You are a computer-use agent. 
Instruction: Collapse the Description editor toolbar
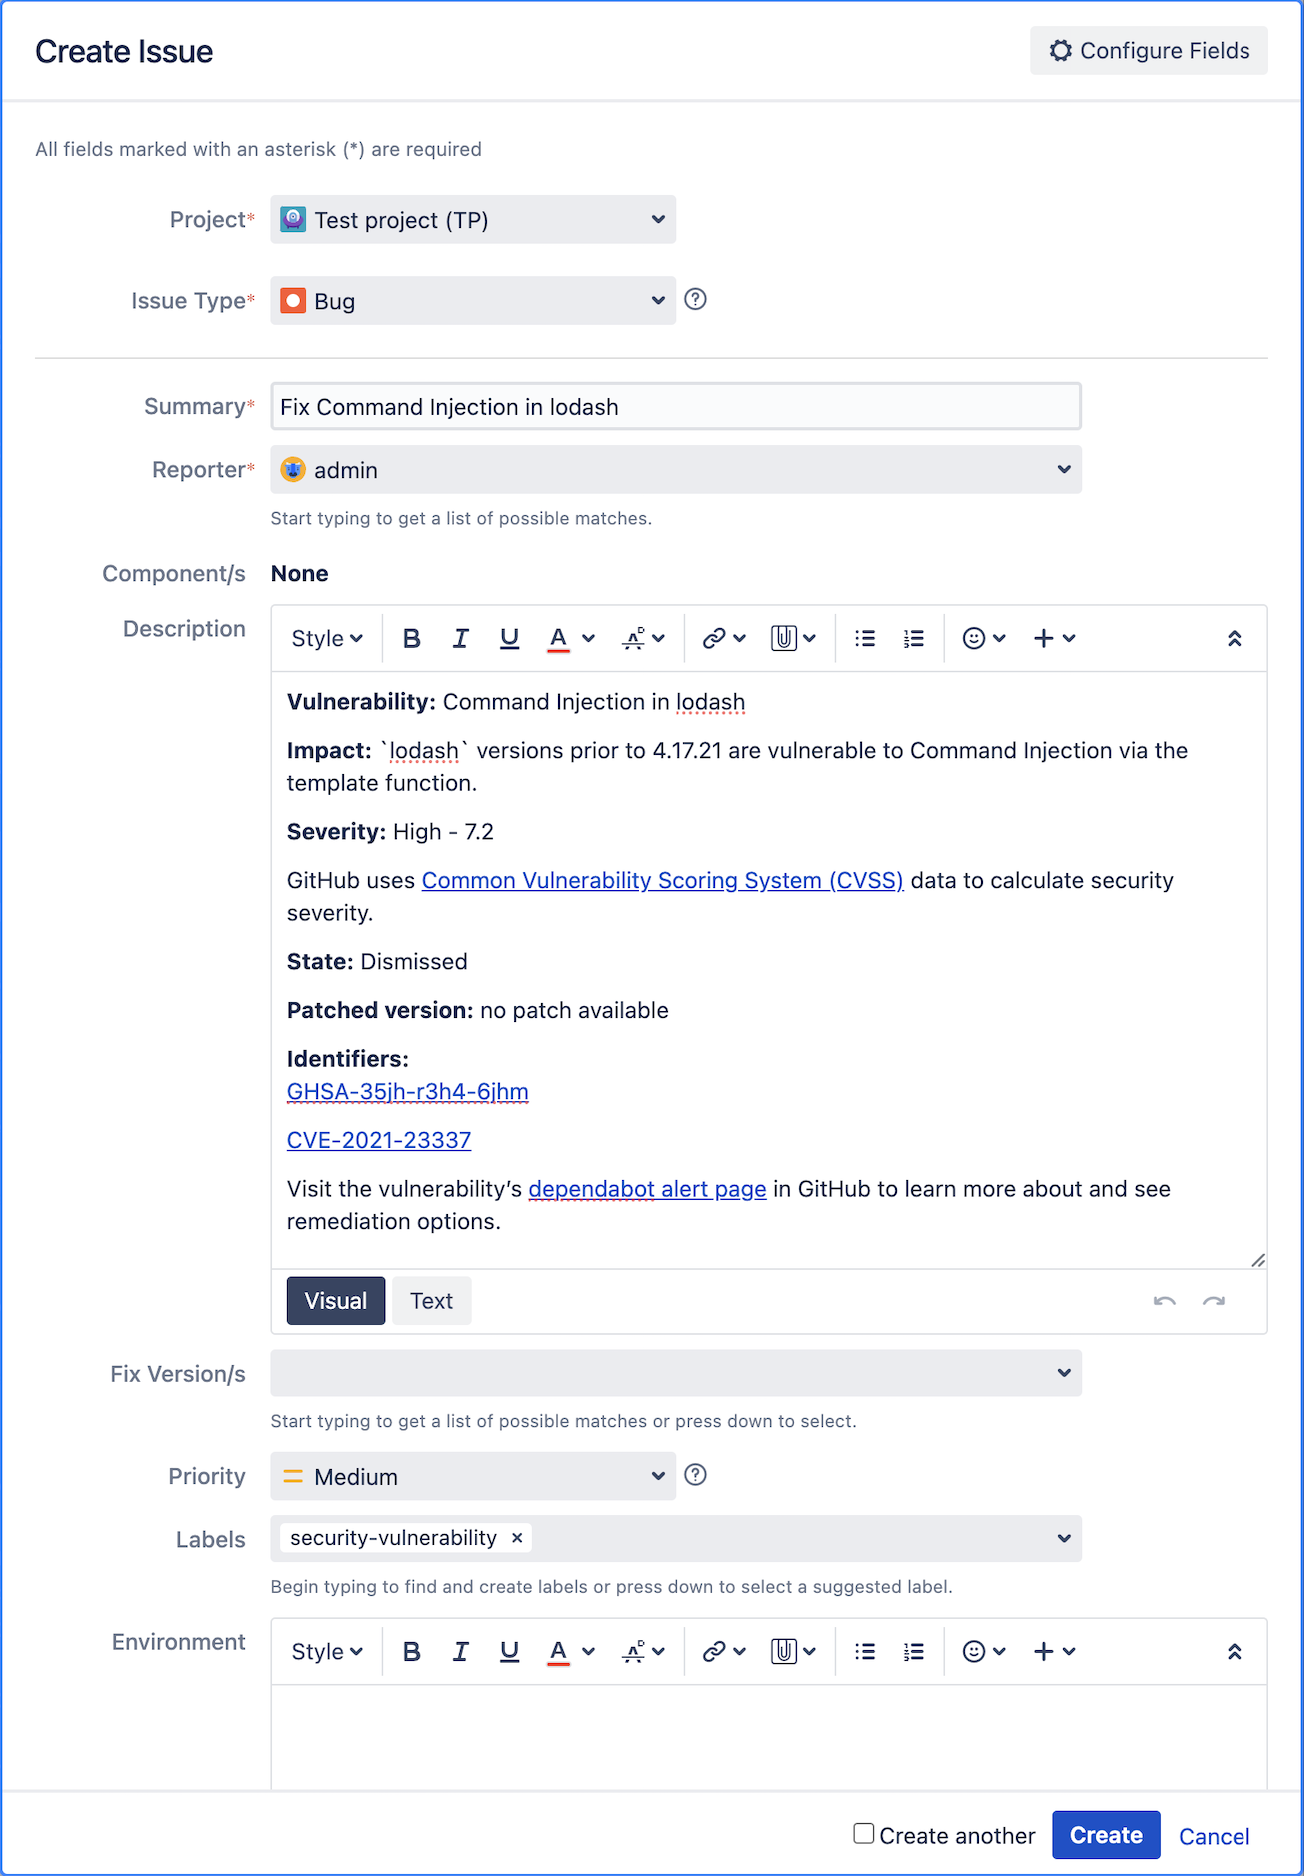[x=1234, y=638]
